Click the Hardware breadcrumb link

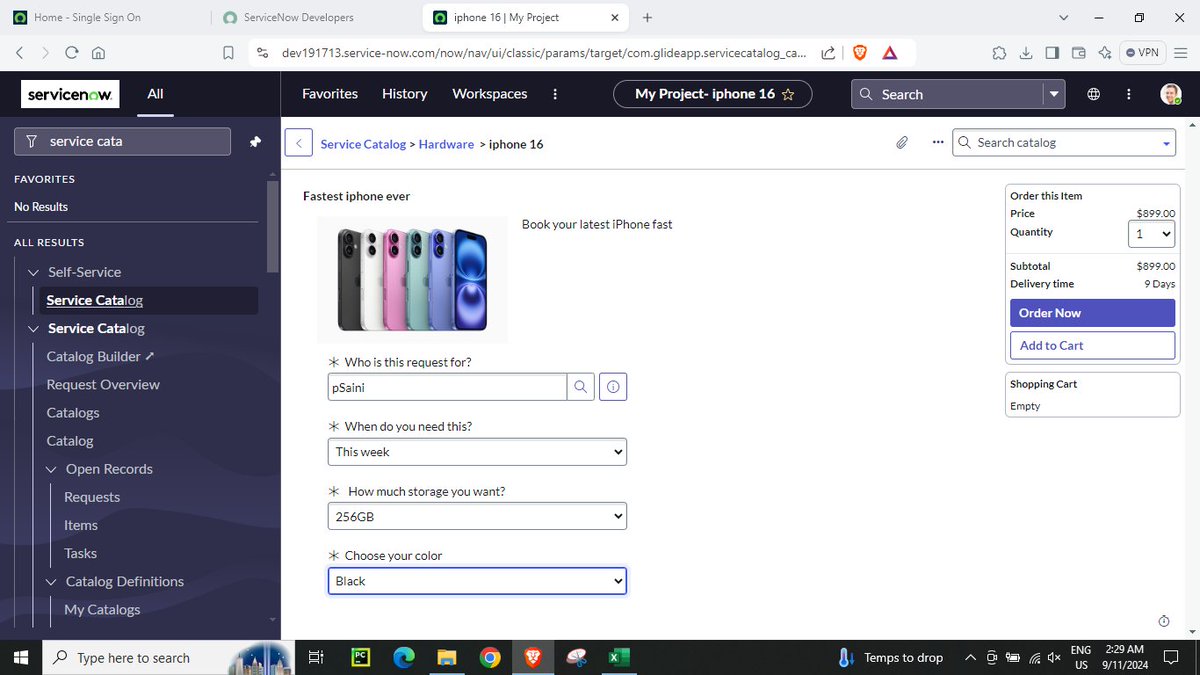pos(446,144)
